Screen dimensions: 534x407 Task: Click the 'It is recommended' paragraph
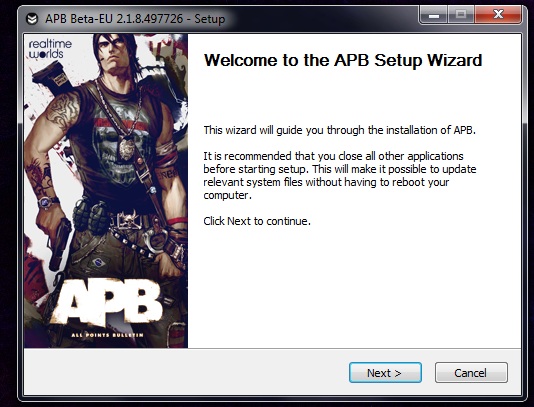[x=340, y=175]
